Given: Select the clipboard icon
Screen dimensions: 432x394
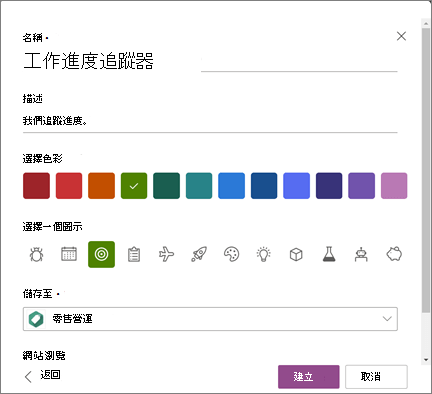Looking at the screenshot, I should (134, 255).
